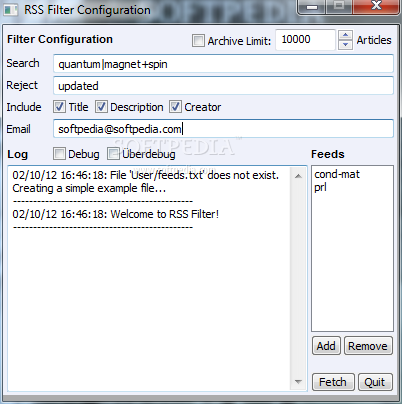Minimize the RSS Filter Configuration window

tap(311, 7)
